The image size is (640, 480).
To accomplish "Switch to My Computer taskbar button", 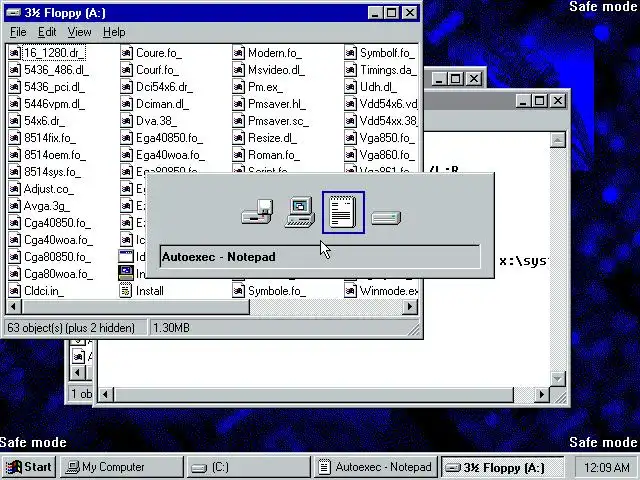I will 122,467.
